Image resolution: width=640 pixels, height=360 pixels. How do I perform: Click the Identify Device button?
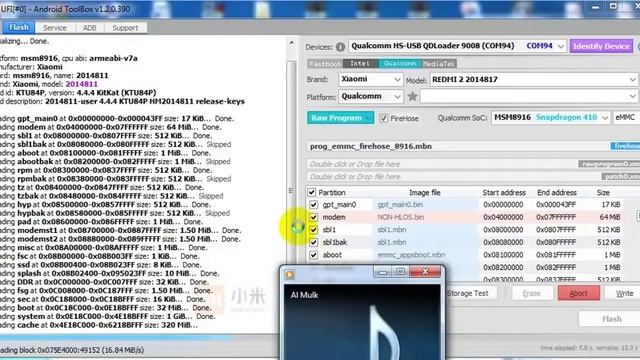[601, 47]
